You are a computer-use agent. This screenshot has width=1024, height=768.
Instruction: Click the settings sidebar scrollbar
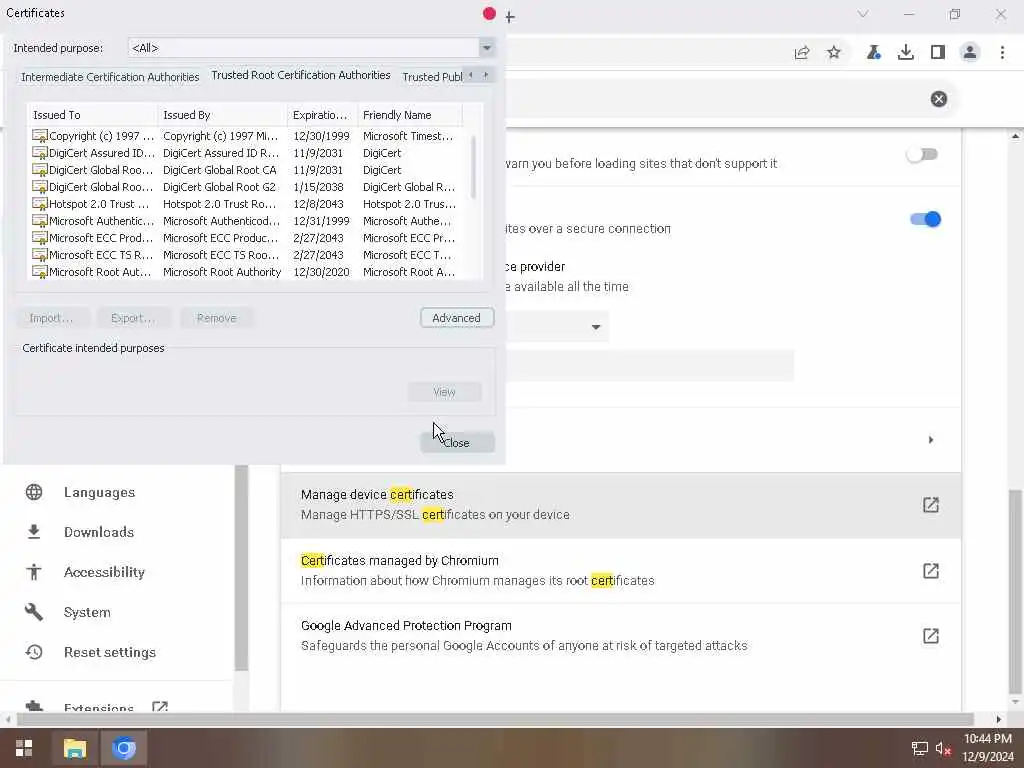241,568
